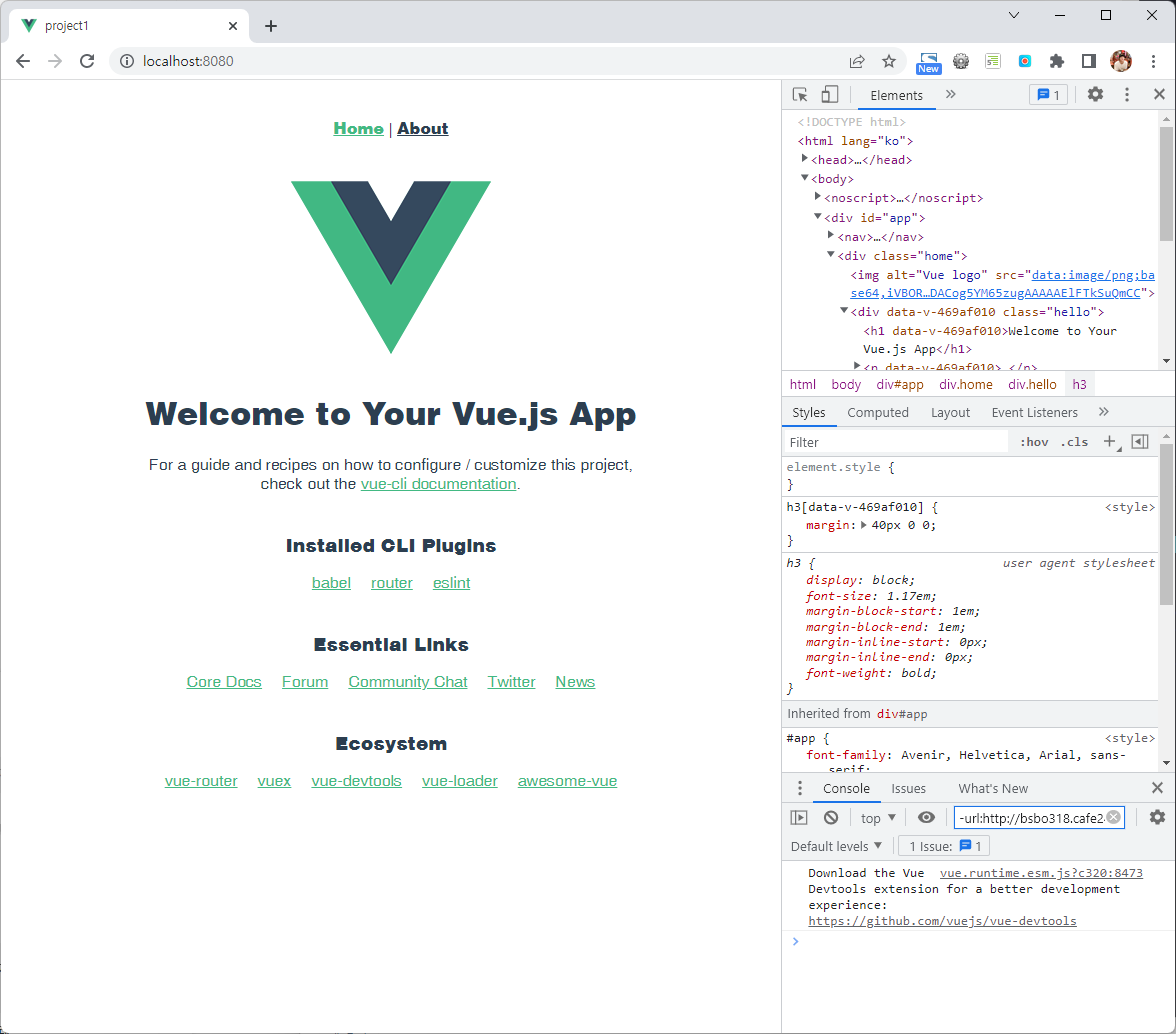Expand the nav element node

[x=831, y=235]
